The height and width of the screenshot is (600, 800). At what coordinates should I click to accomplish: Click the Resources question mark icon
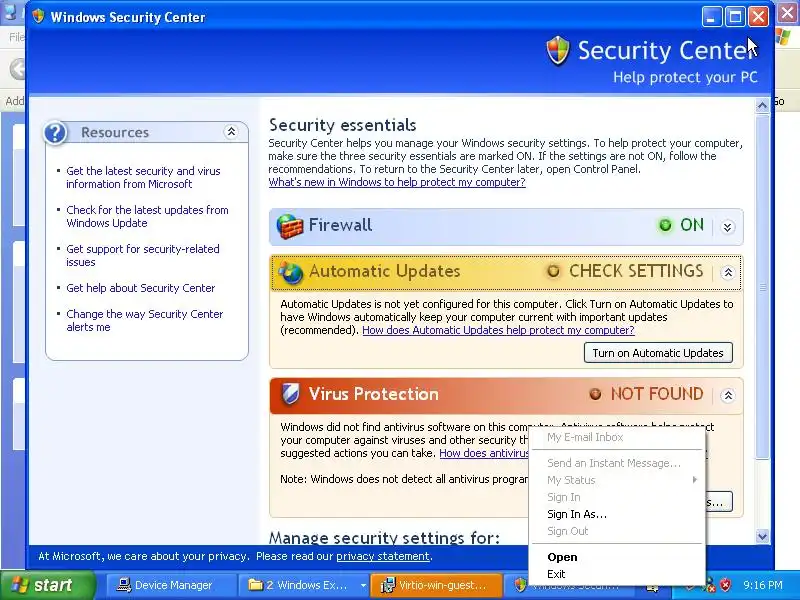(x=55, y=133)
